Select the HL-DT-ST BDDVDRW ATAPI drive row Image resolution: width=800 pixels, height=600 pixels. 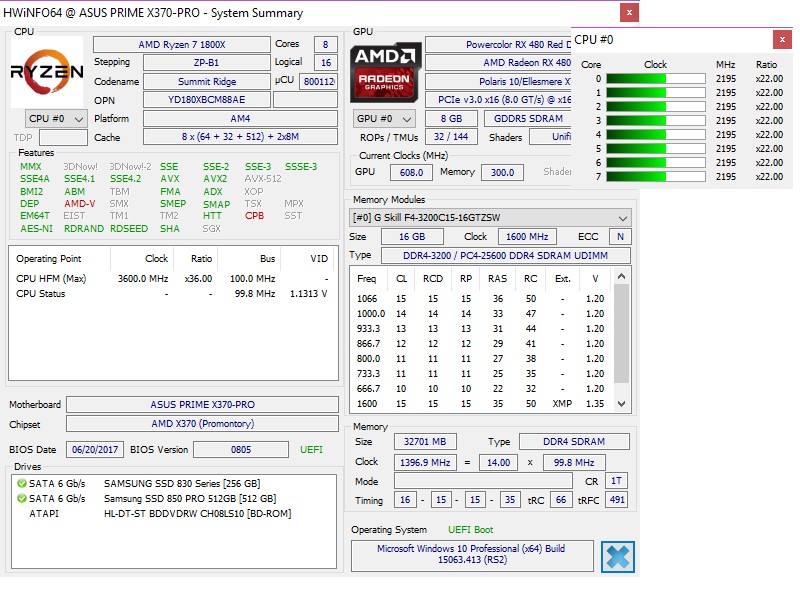[173, 514]
